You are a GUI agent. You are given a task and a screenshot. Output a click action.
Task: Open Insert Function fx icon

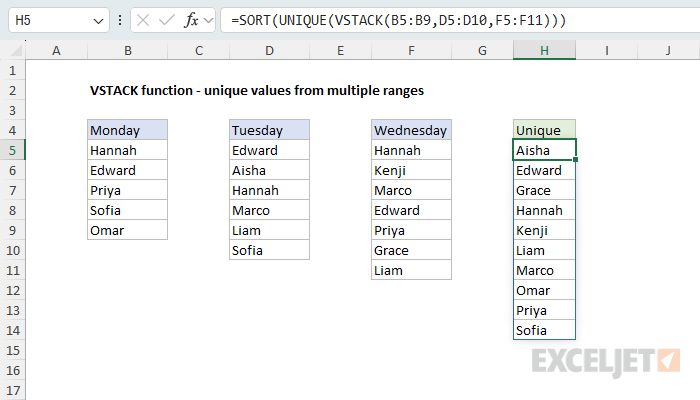point(191,21)
